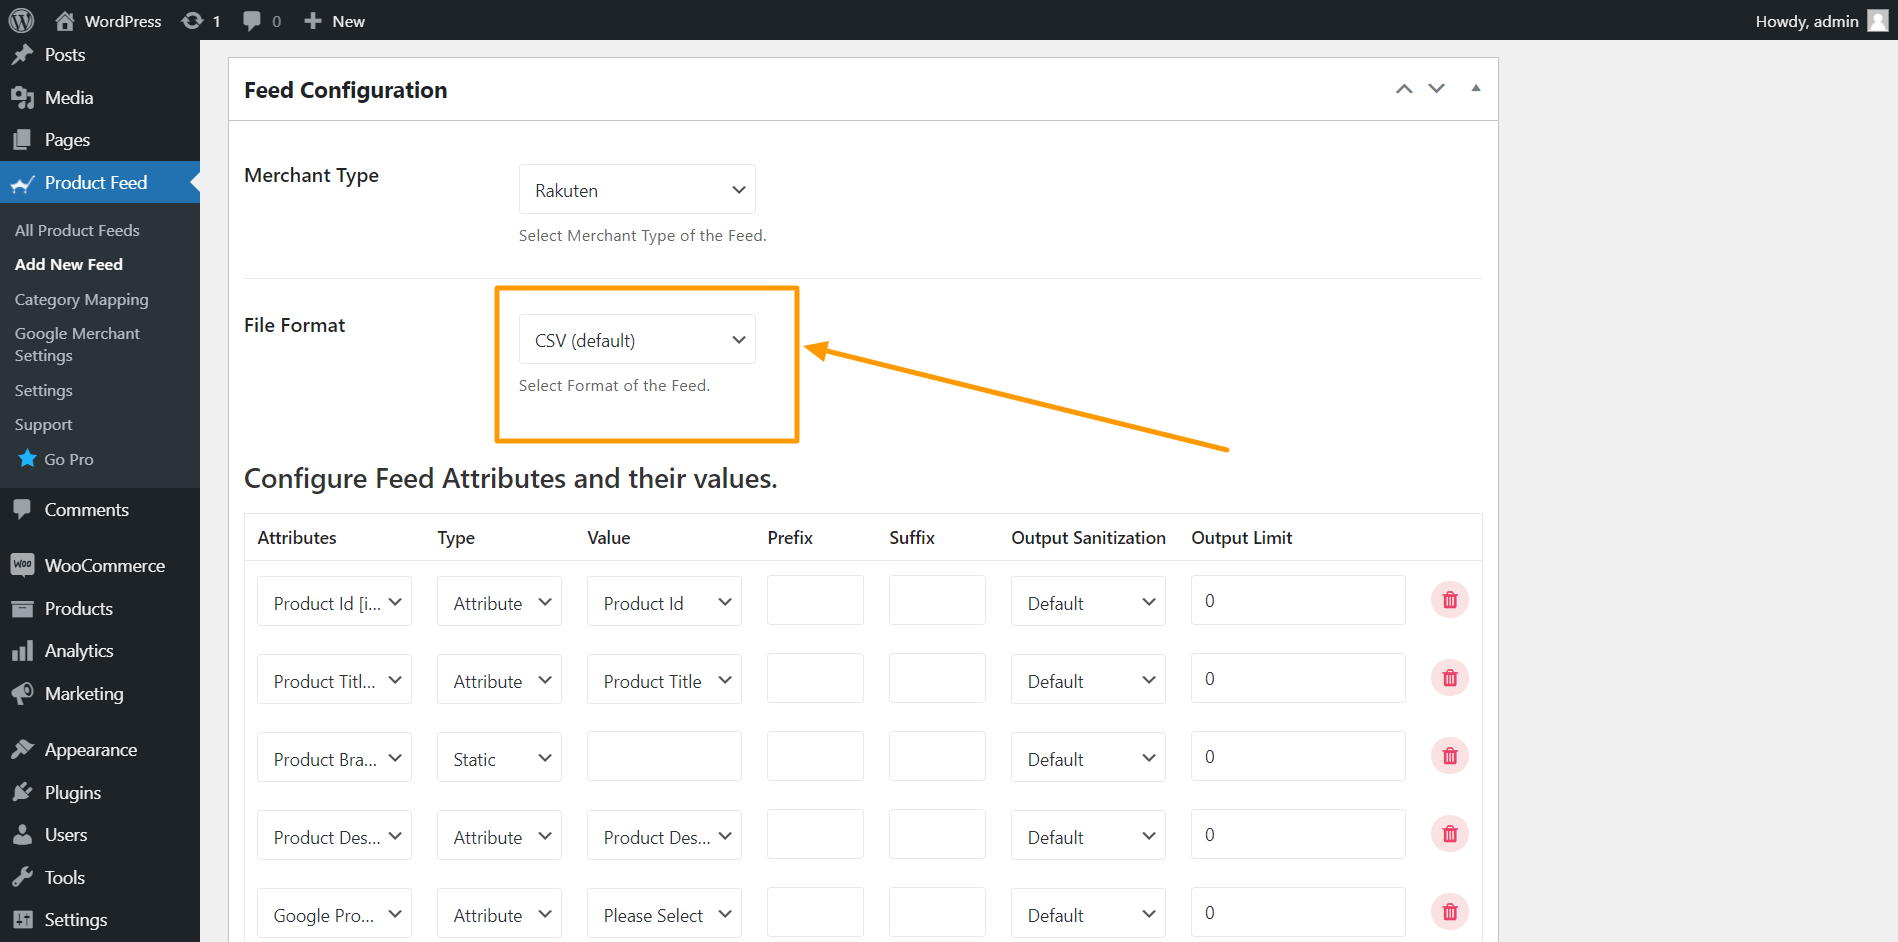Click the Output Limit field in the first row
1898x942 pixels.
(1297, 600)
